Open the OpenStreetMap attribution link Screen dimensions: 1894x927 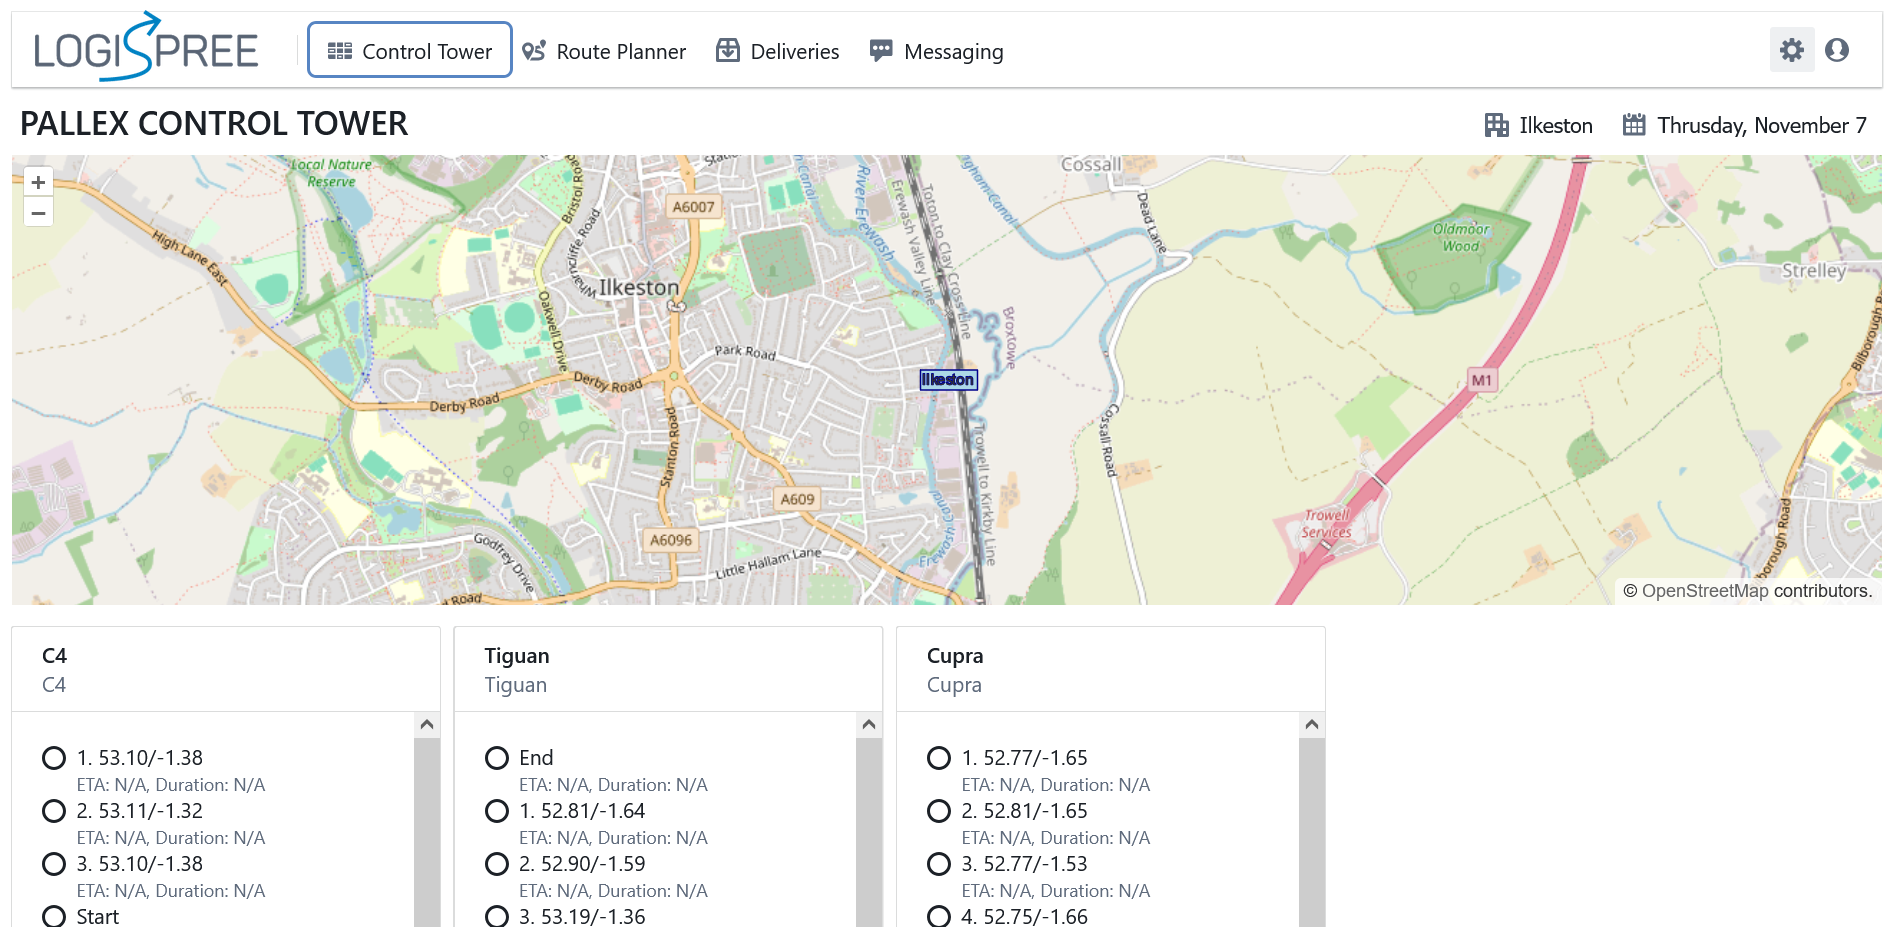point(1705,591)
